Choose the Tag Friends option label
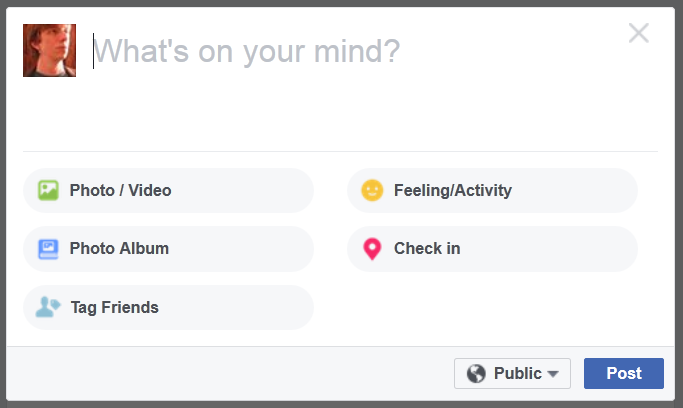 click(x=115, y=307)
